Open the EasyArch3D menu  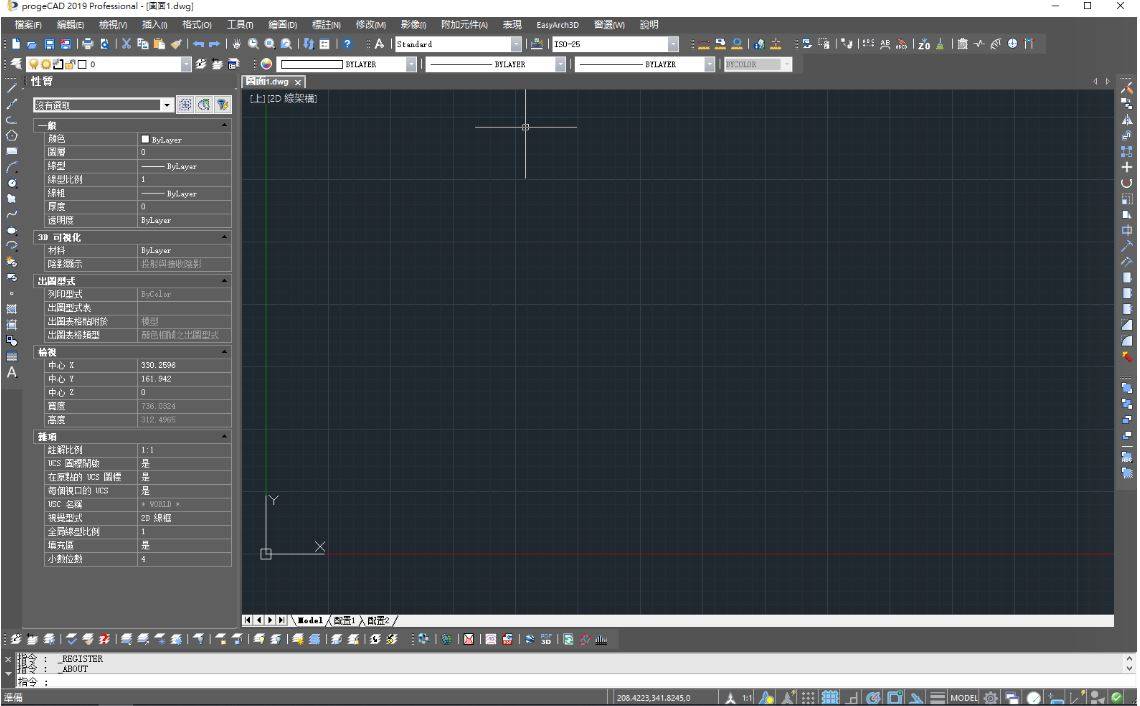pyautogui.click(x=558, y=25)
